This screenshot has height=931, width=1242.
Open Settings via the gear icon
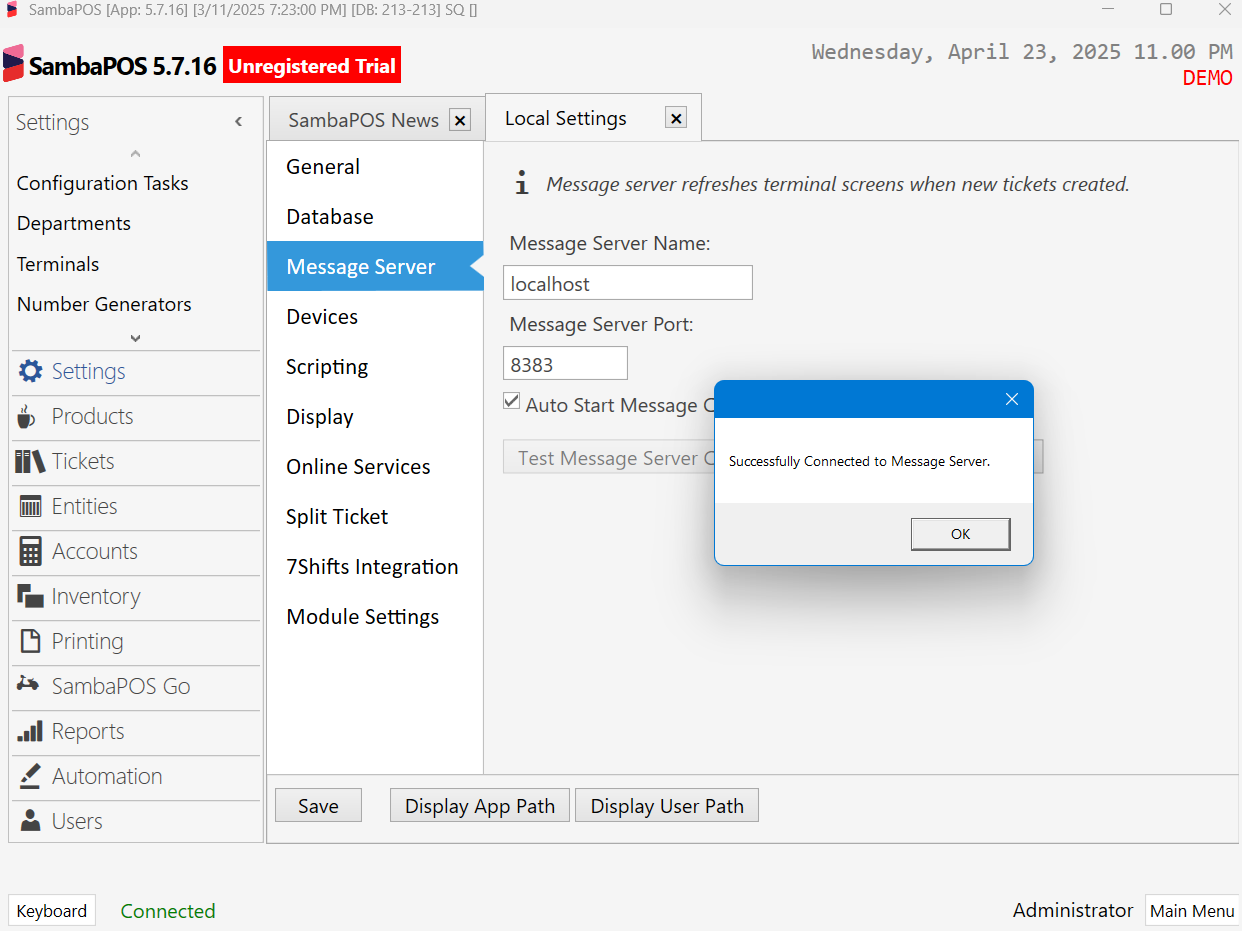click(31, 371)
